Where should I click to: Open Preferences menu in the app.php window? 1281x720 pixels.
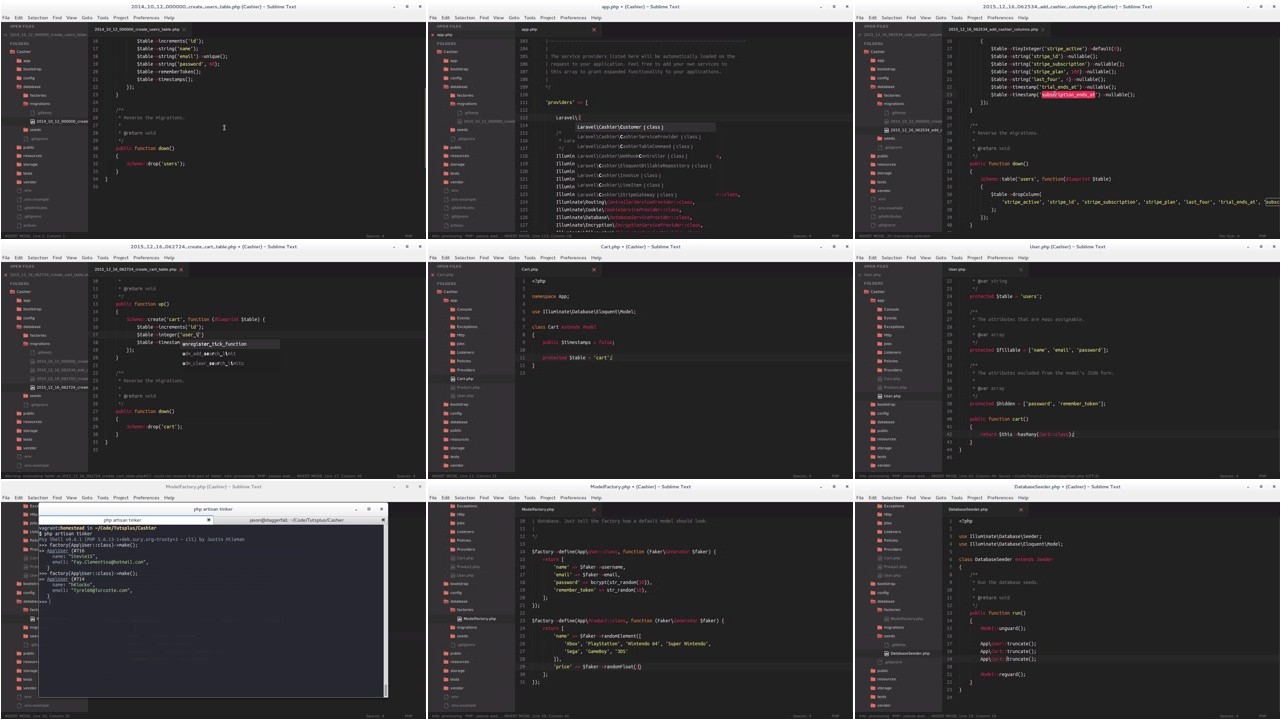[x=573, y=17]
